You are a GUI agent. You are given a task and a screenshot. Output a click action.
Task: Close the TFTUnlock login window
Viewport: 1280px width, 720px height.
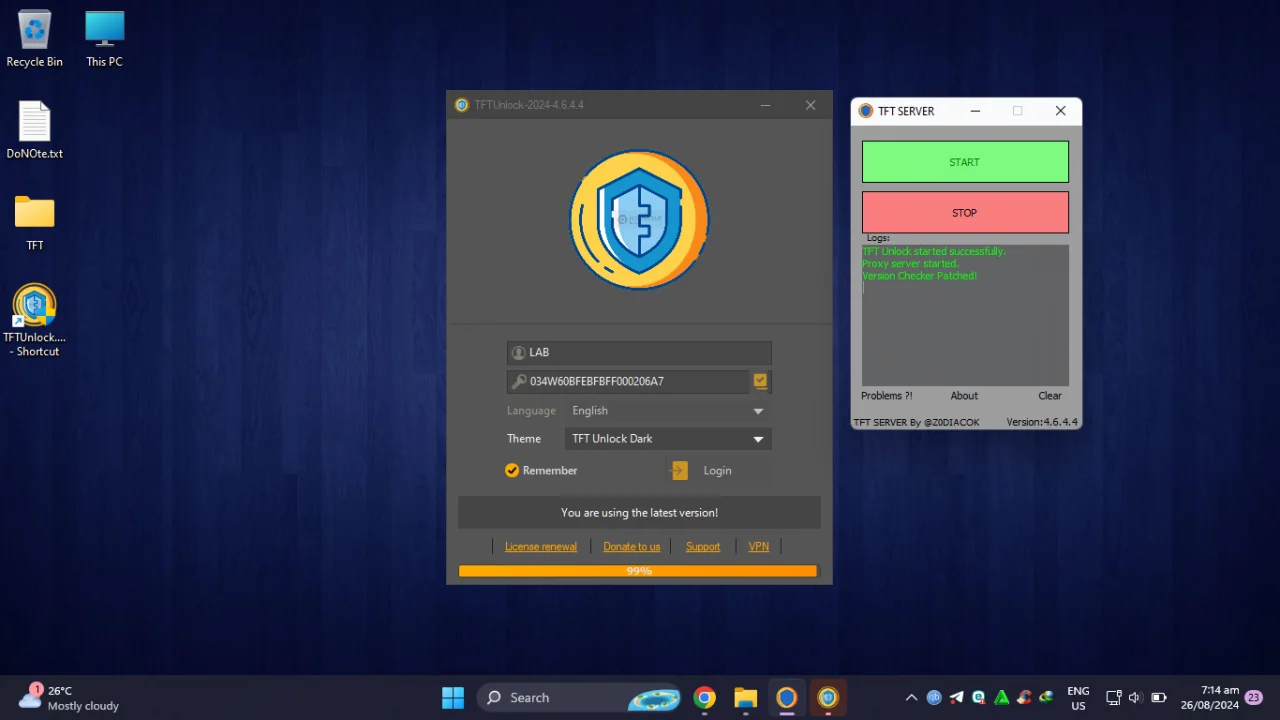(x=810, y=105)
